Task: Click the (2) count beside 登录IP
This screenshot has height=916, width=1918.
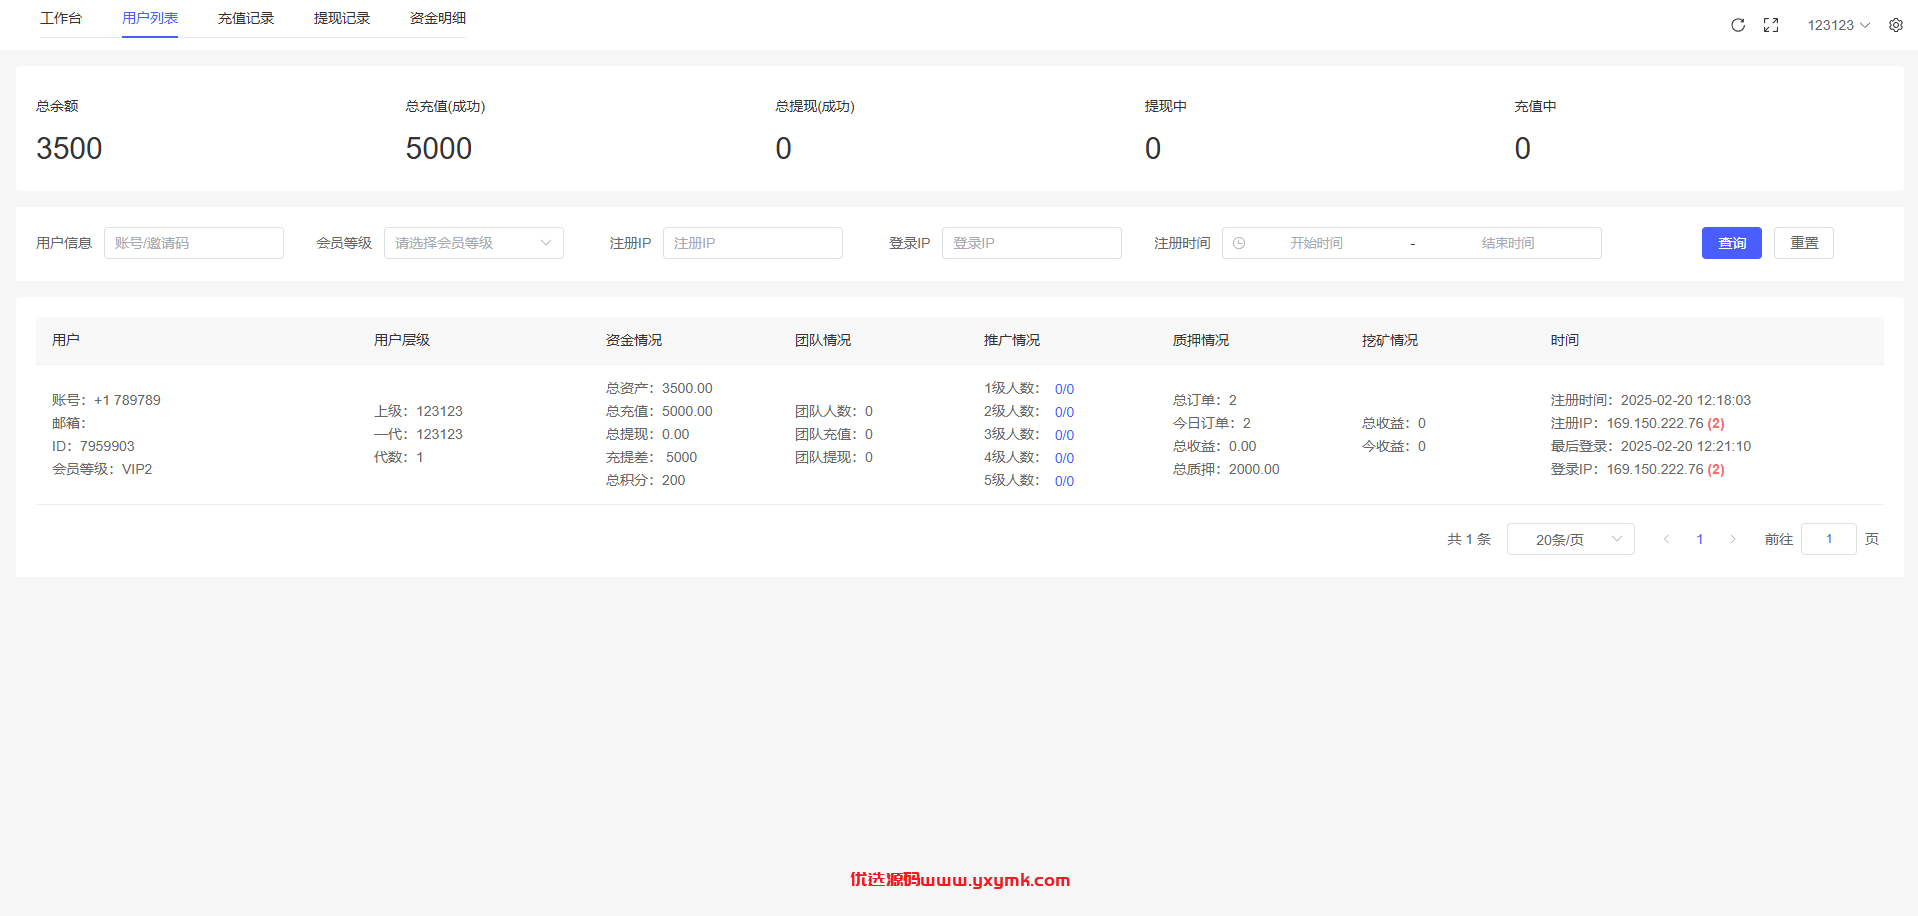Action: click(x=1716, y=469)
